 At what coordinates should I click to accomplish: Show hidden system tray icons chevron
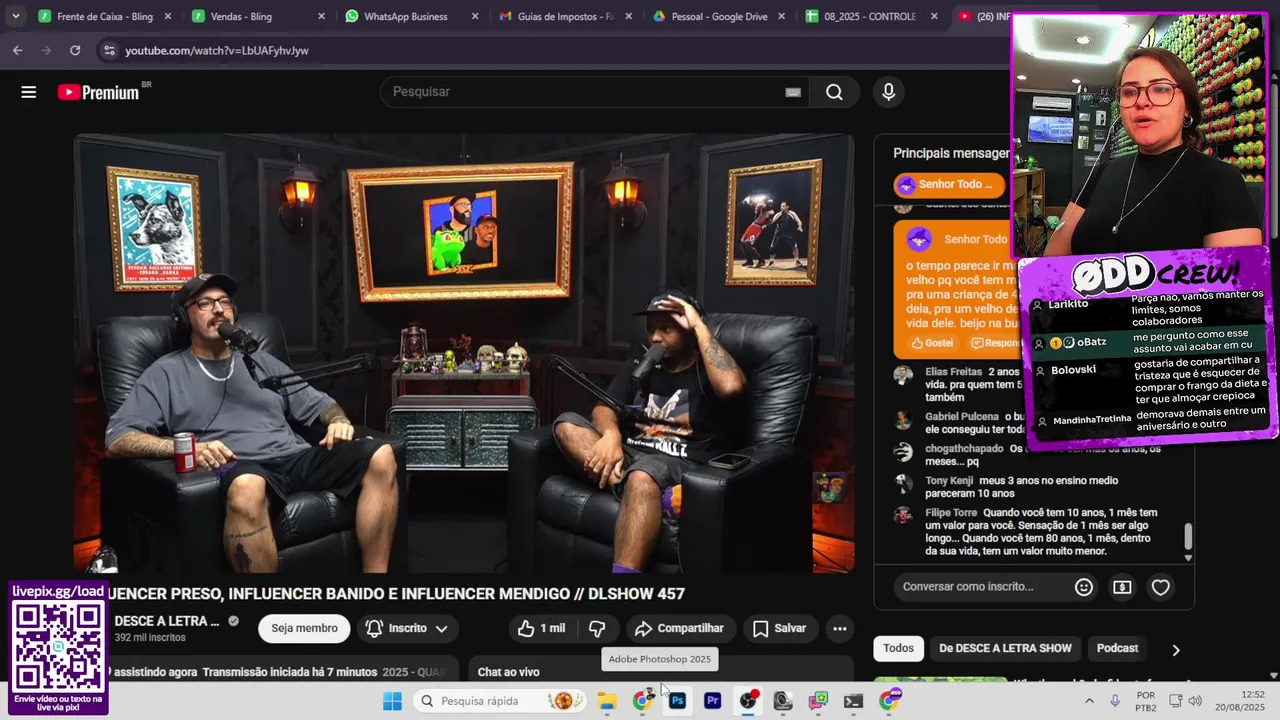pos(1089,701)
